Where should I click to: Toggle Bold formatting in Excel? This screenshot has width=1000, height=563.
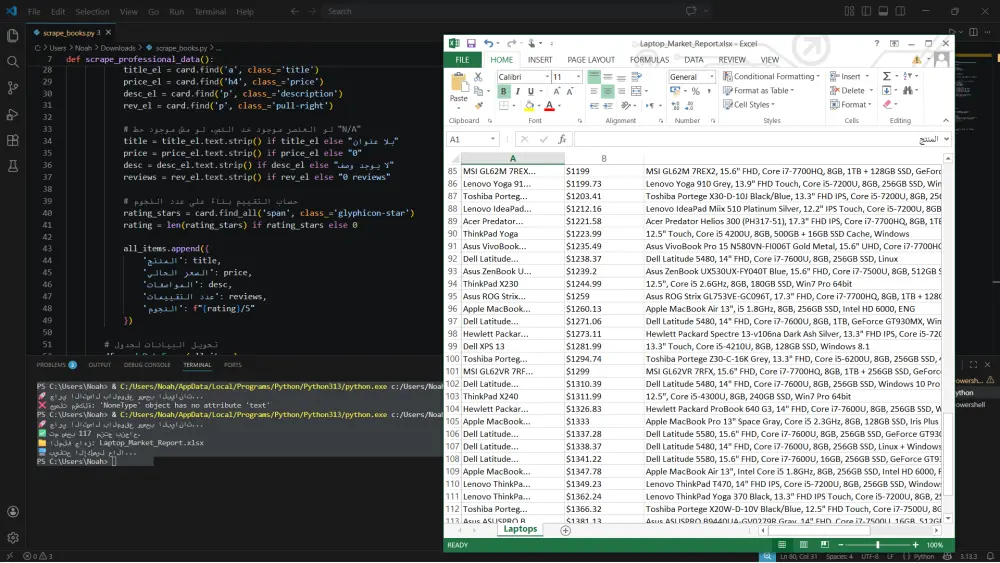(x=503, y=91)
